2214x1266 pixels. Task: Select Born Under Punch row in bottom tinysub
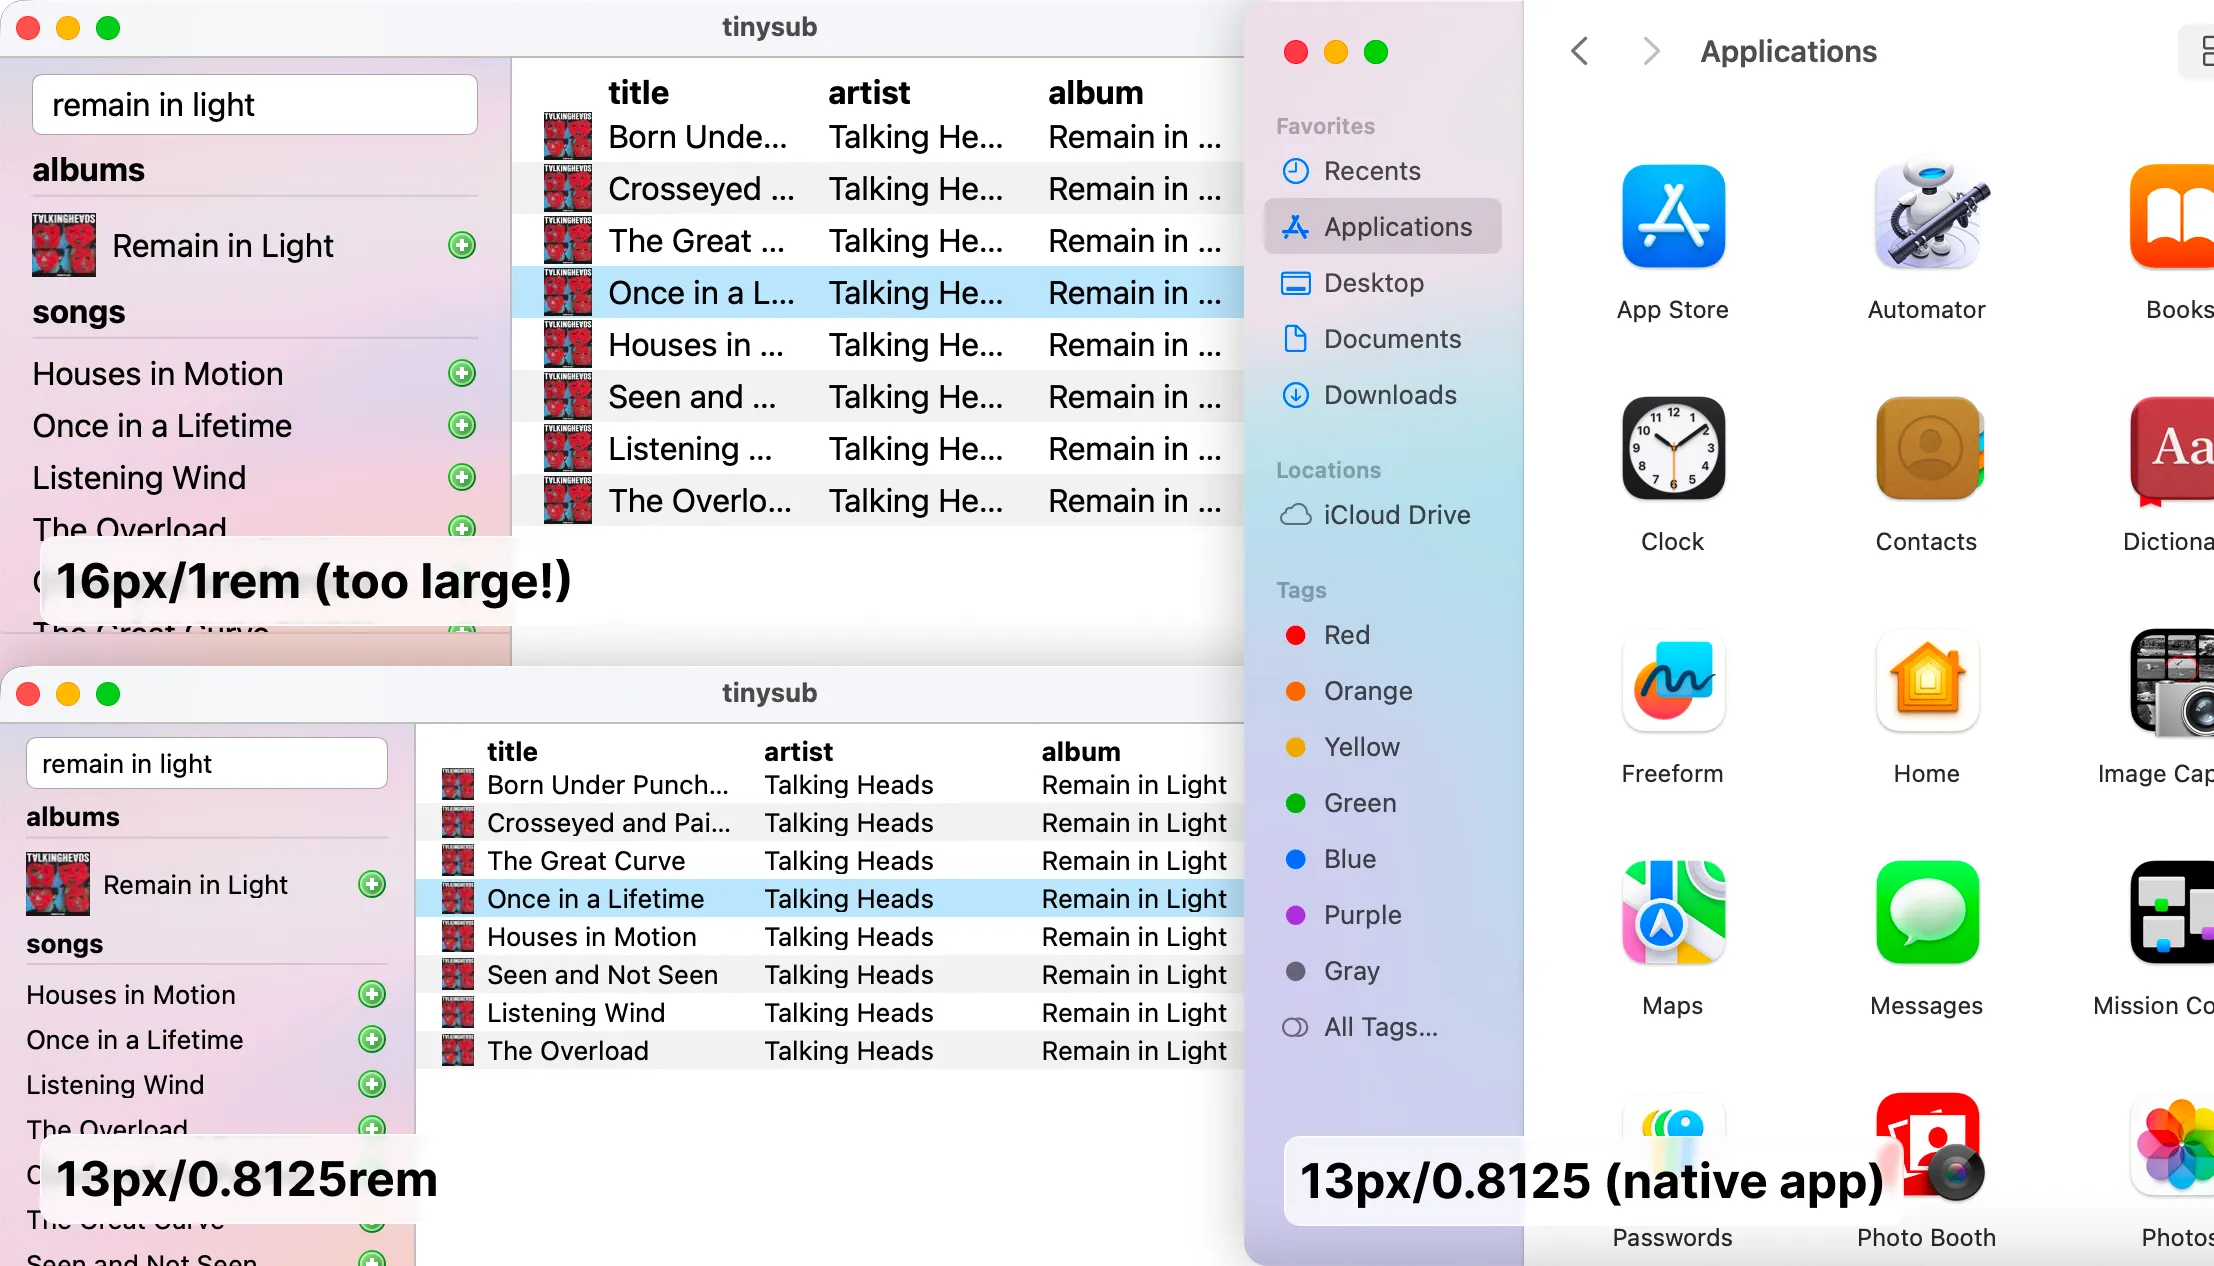tap(830, 785)
